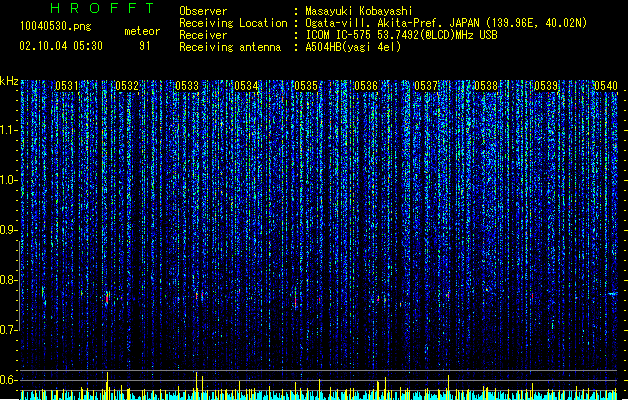This screenshot has width=629, height=400.
Task: Click the 0.7 frequency axis label
Action: pyautogui.click(x=9, y=330)
